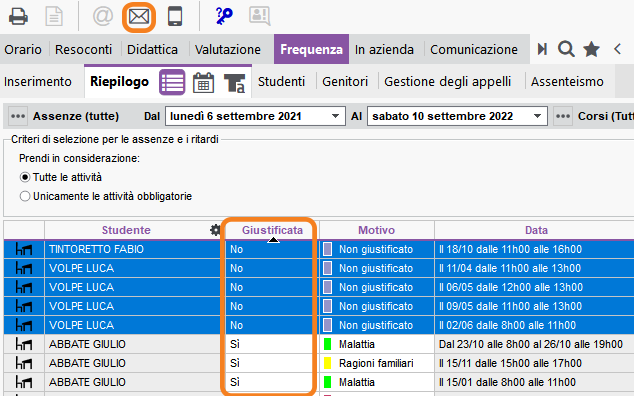
Task: Click the desk icon of Ragioni familiari row
Action: pos(24,363)
